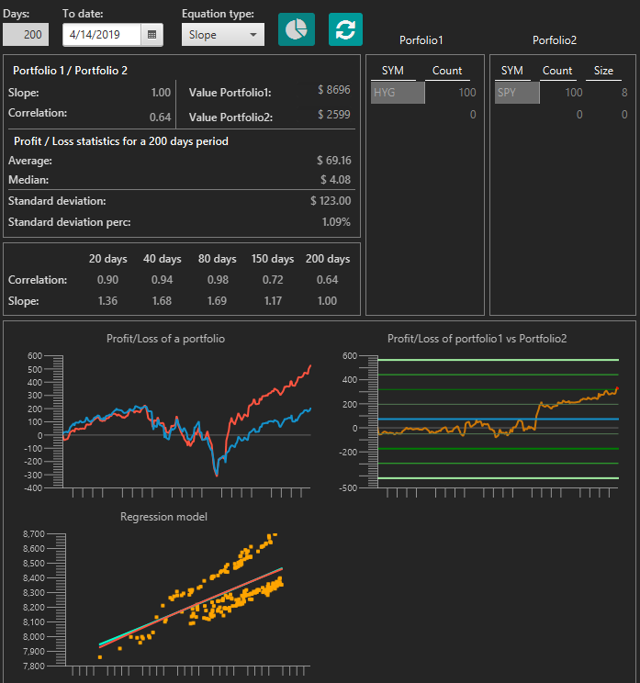Click the Profit/Loss of portfolio1 vs Portfolio2 title
This screenshot has height=683, width=640.
click(477, 339)
